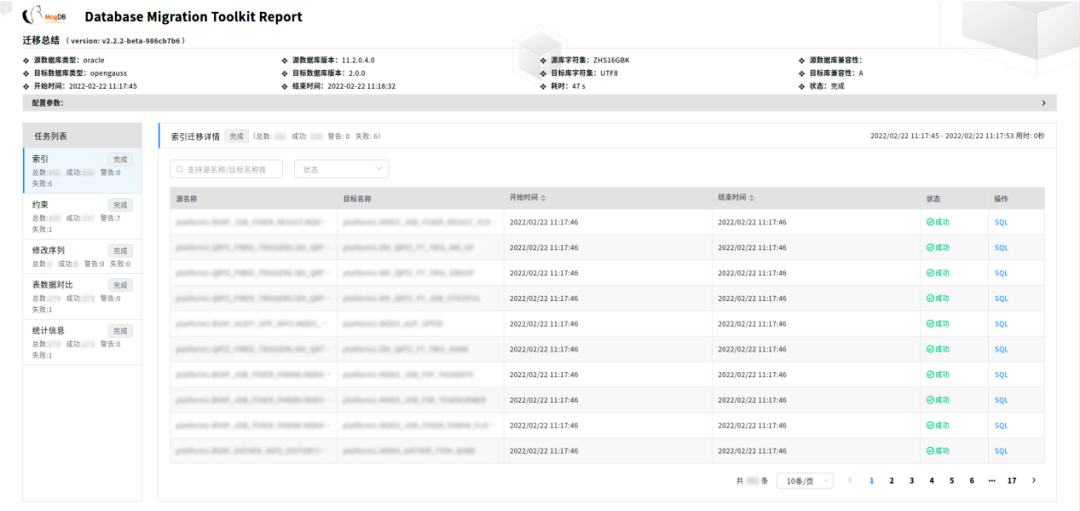Open SQL for the IDX_QRTZ_FT_TRIG_NAME row
Screen dimensions: 1080x511
tap(1001, 350)
